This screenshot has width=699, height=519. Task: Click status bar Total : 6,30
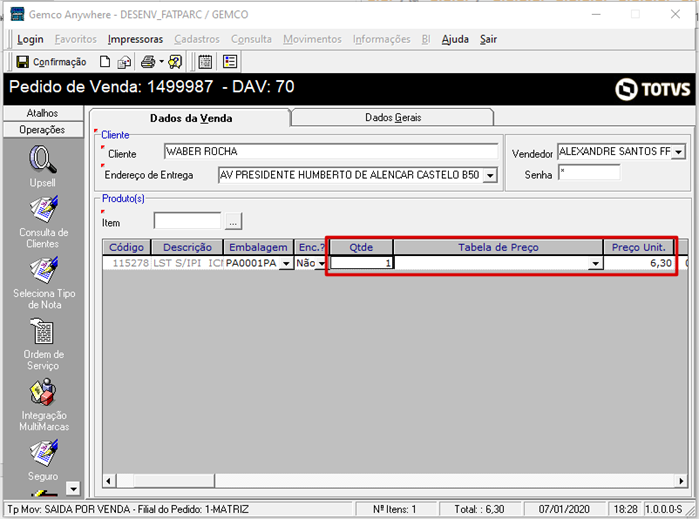(x=479, y=509)
